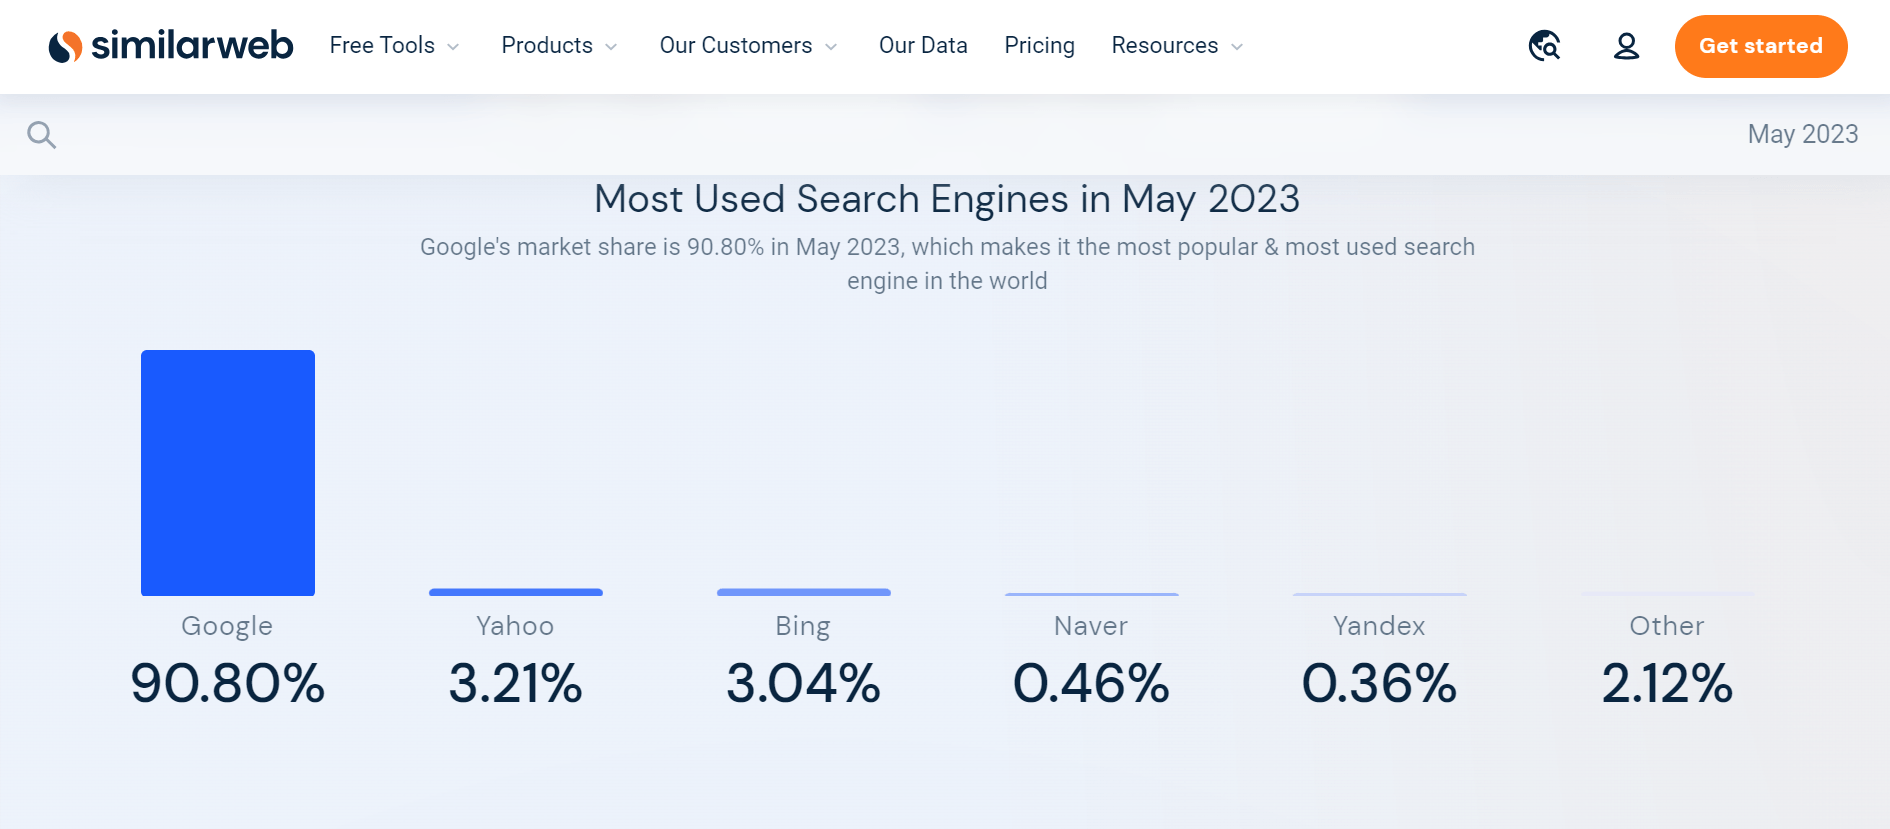Click the Google's market share subtitle text

[x=947, y=264]
